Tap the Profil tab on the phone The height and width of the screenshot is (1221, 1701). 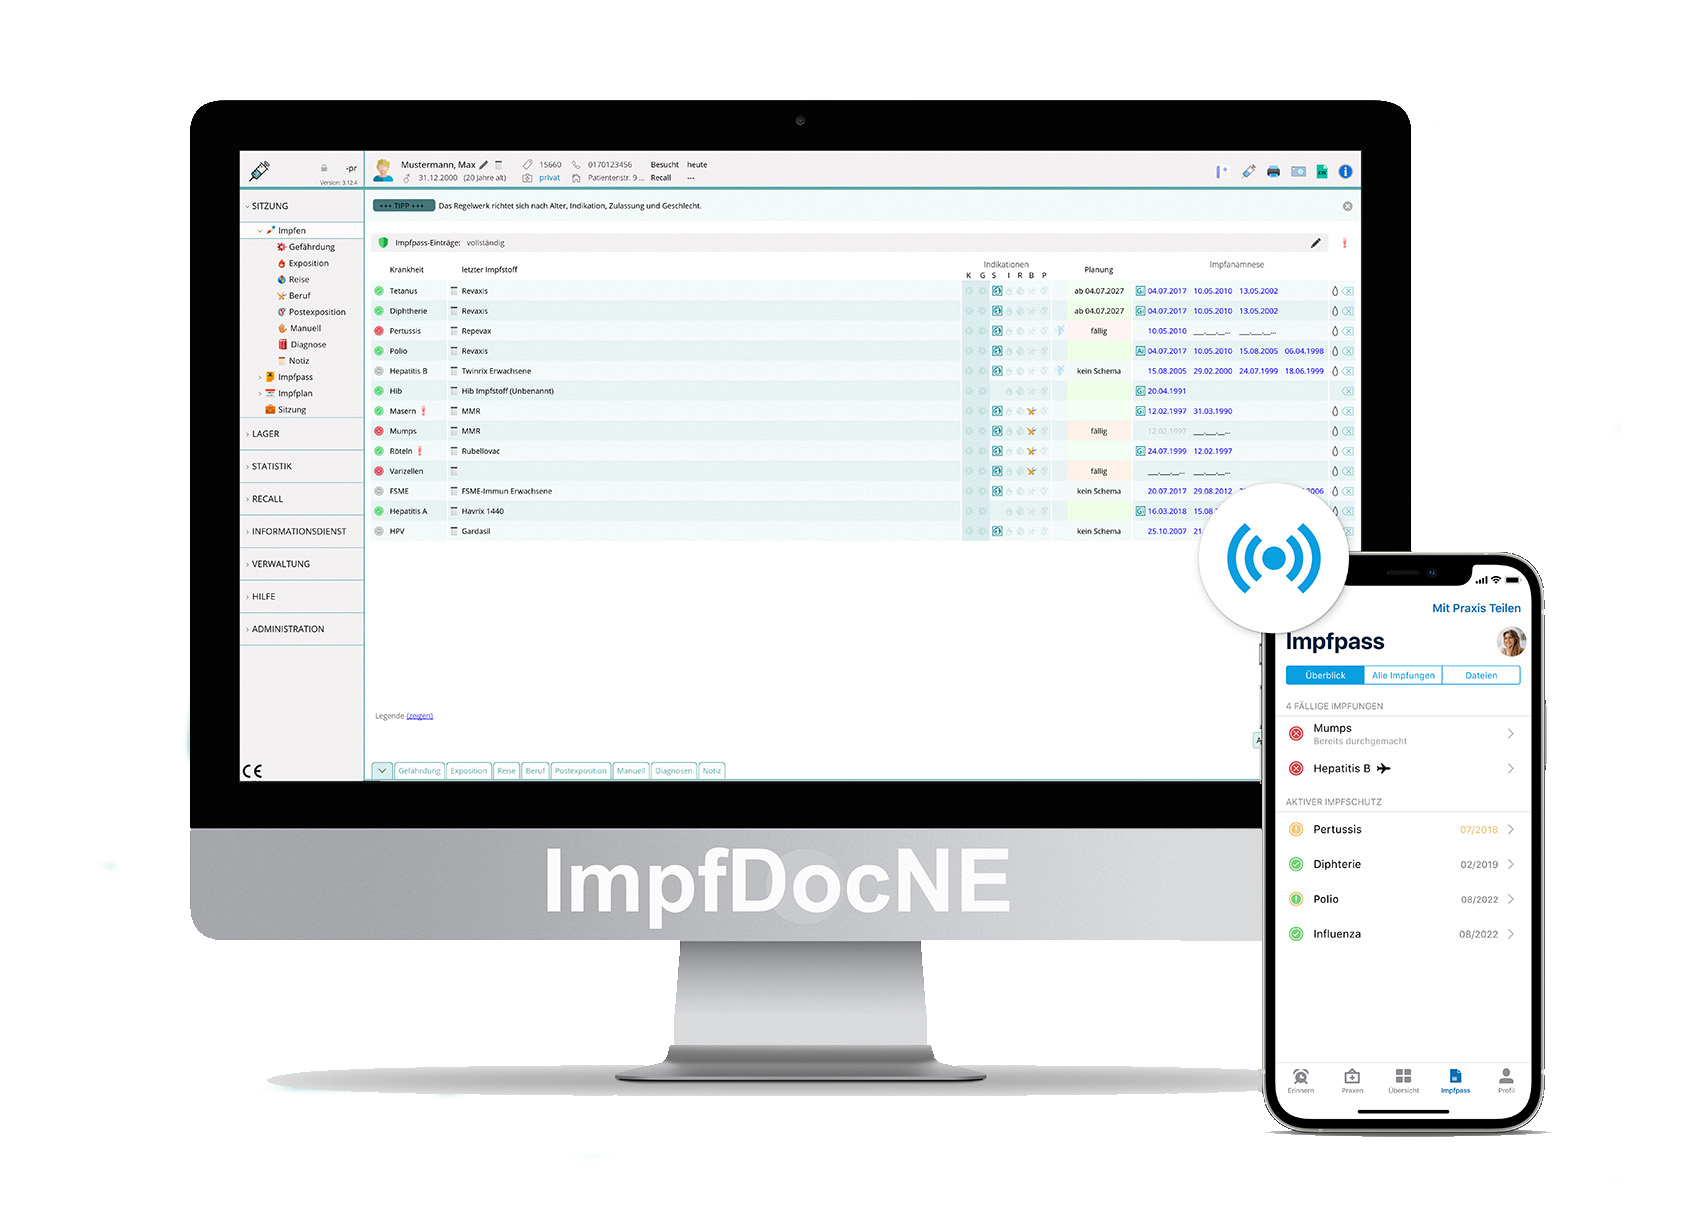(1506, 1081)
